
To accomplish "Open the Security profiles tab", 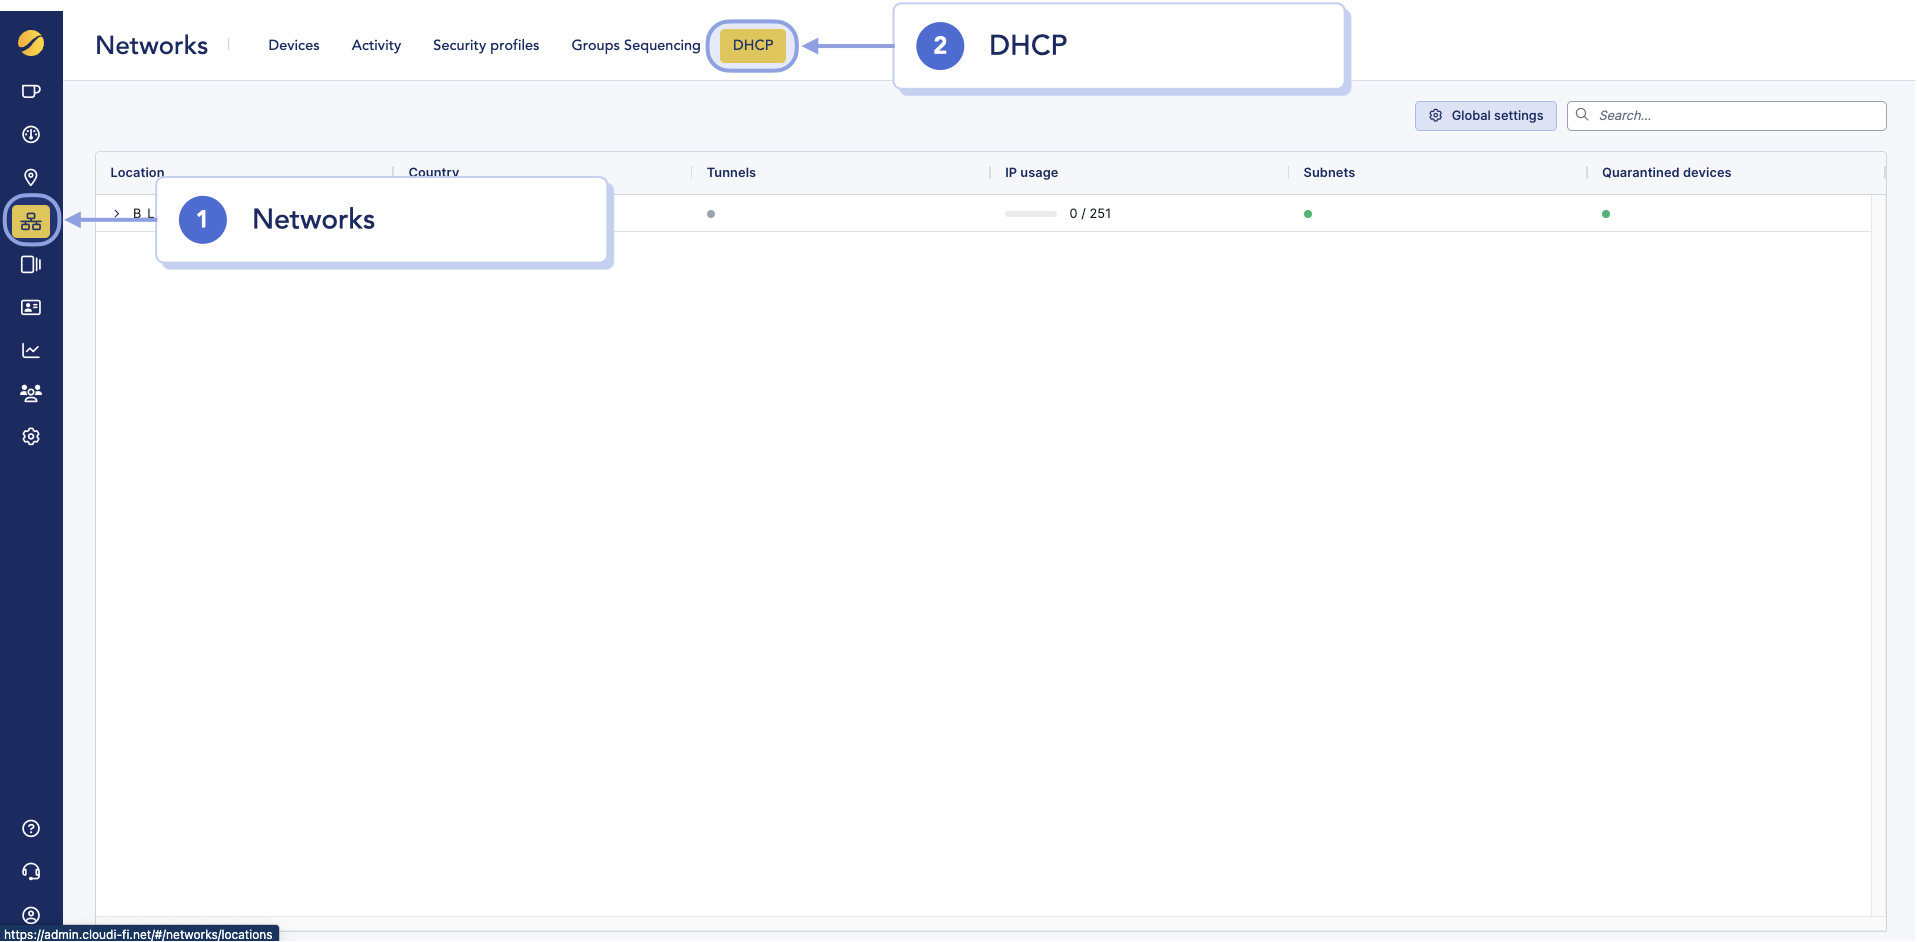I will click(485, 45).
